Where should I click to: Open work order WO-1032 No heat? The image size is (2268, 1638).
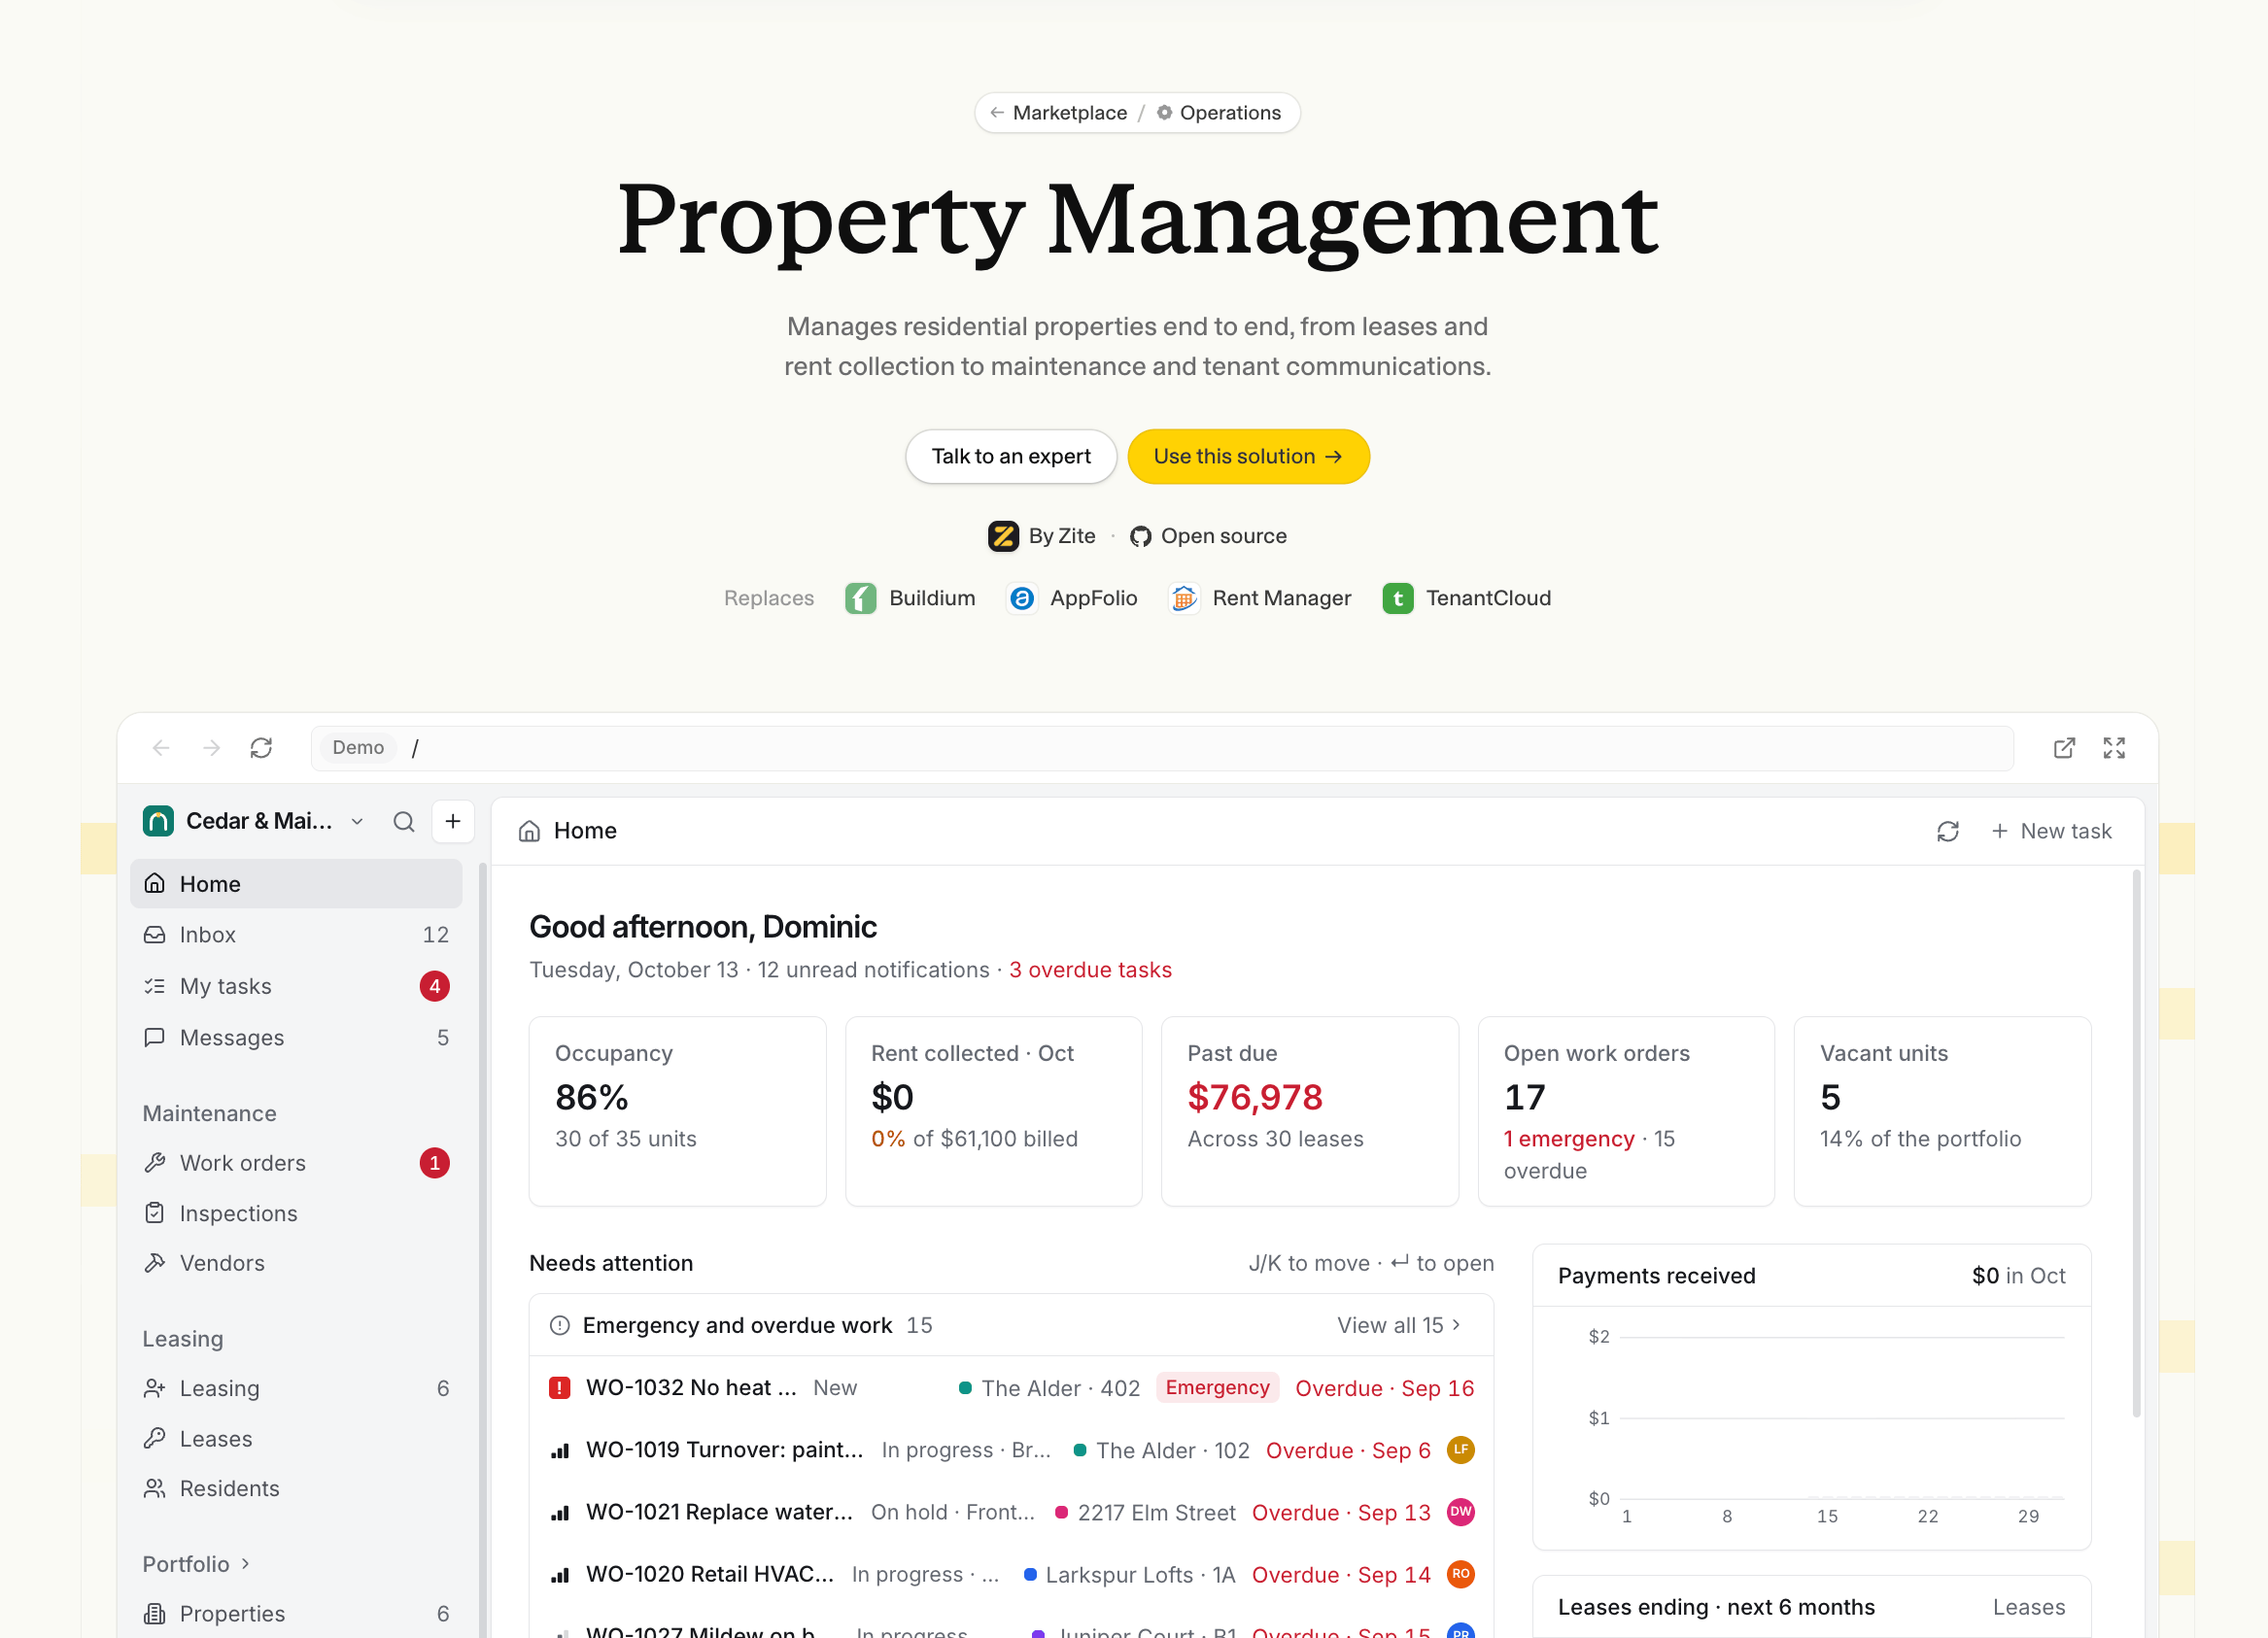pos(1011,1388)
